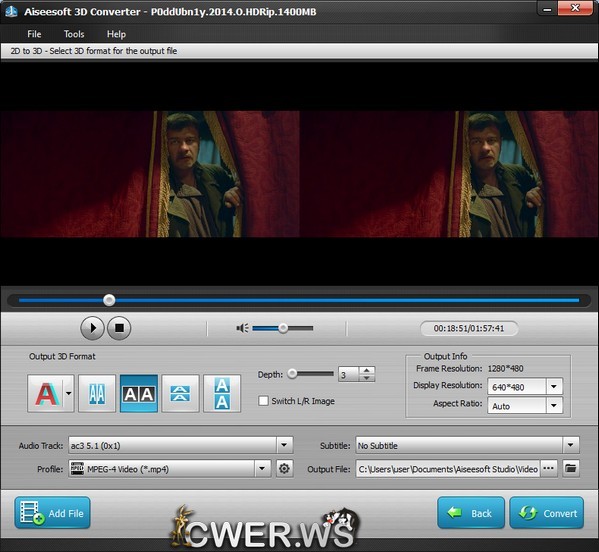
Task: Click the 00:18:51/01:57:41 time display
Action: (469, 329)
